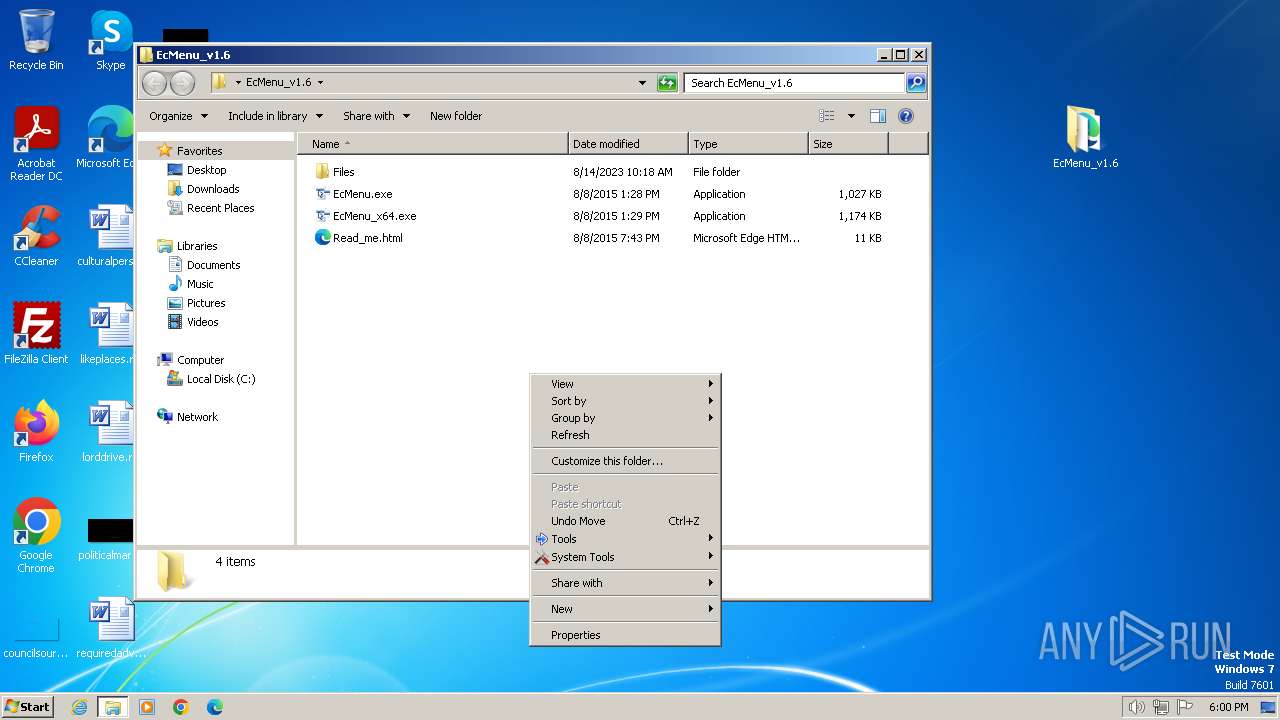Select the requiredadv Word document icon
This screenshot has height=720, width=1280.
(x=110, y=627)
